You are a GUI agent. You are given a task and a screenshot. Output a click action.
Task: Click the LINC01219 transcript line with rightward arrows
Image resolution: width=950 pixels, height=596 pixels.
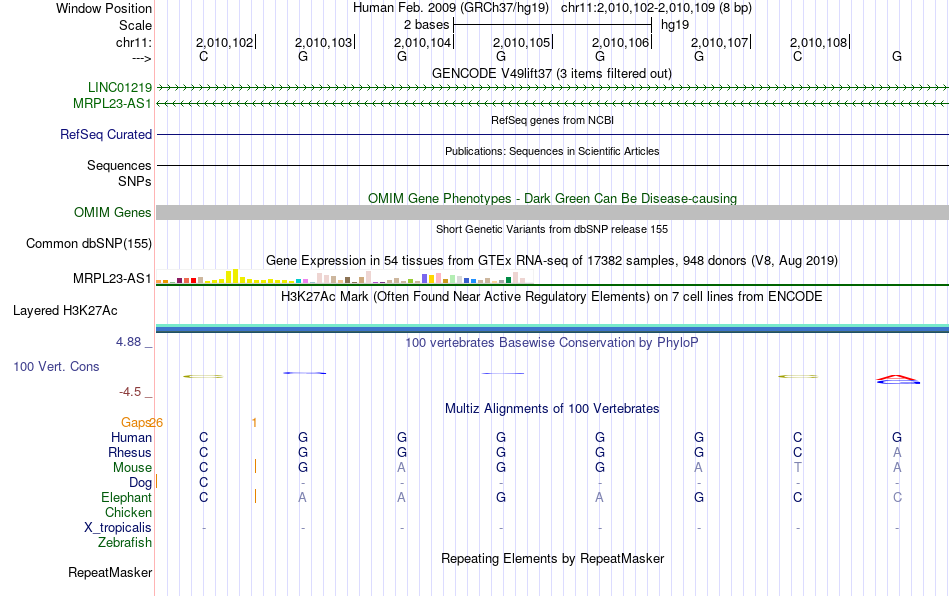(553, 88)
